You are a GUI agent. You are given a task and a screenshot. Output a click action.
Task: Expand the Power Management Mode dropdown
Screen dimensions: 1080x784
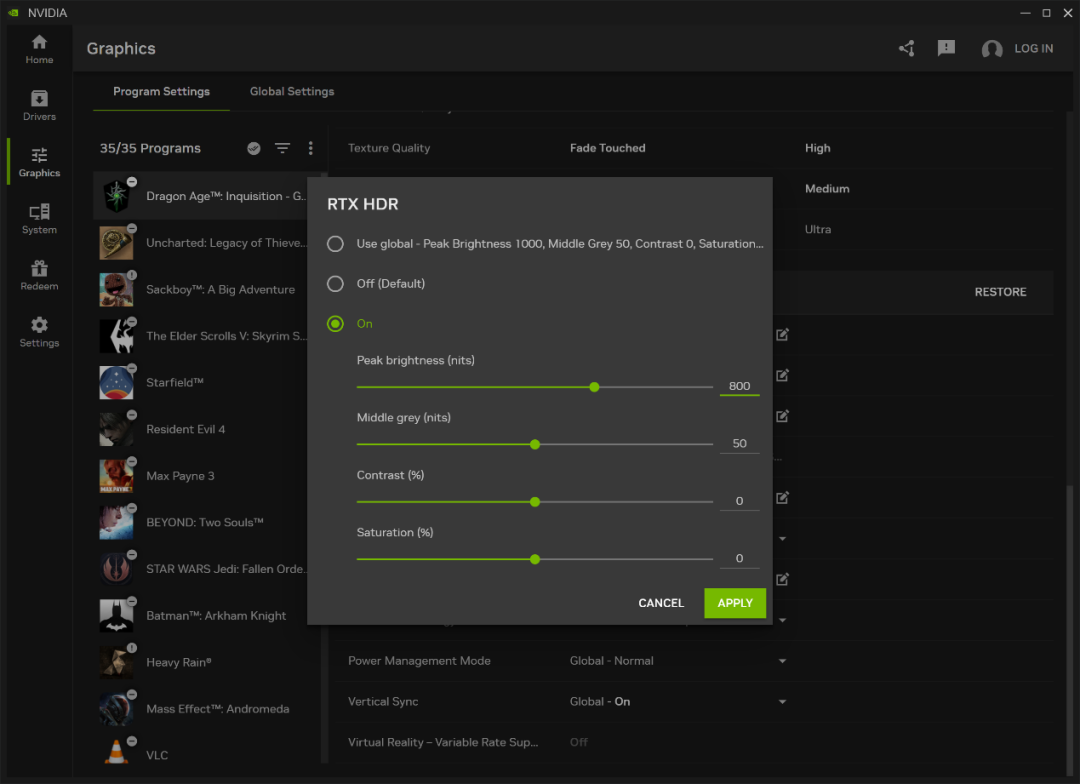[x=782, y=661]
